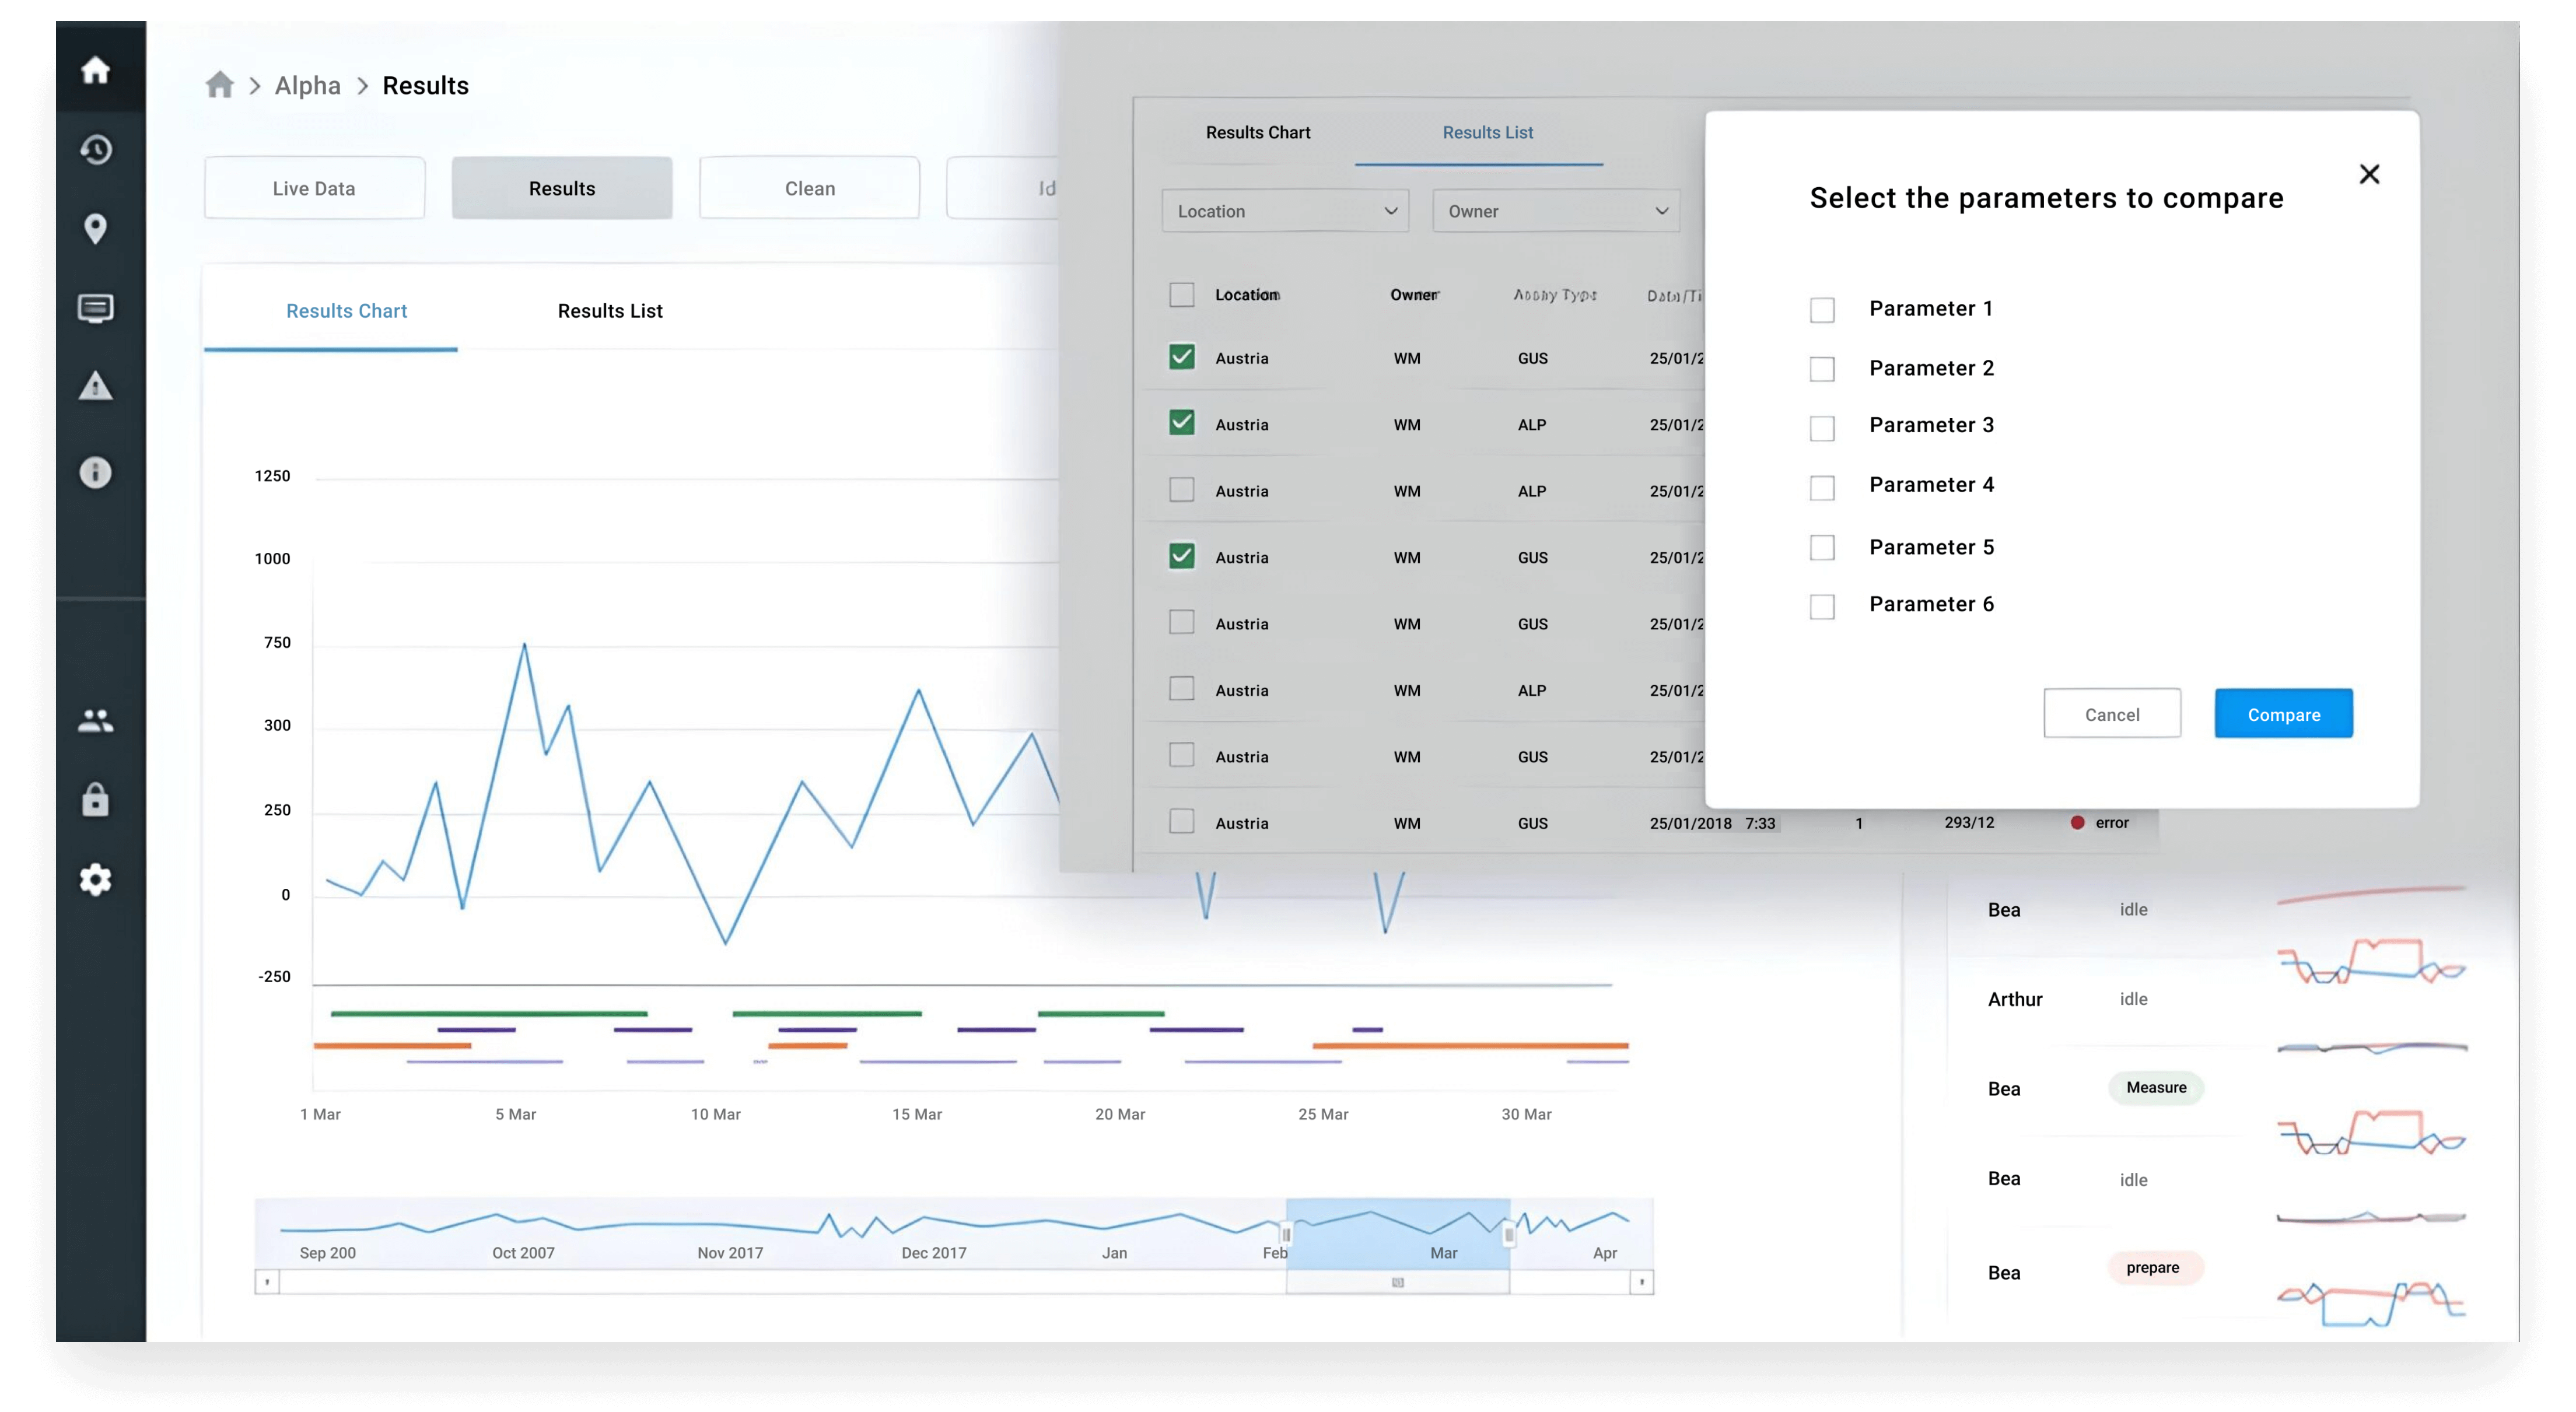Click the Arthur name in the list
Viewport: 2576px width, 1412px height.
(x=2015, y=999)
